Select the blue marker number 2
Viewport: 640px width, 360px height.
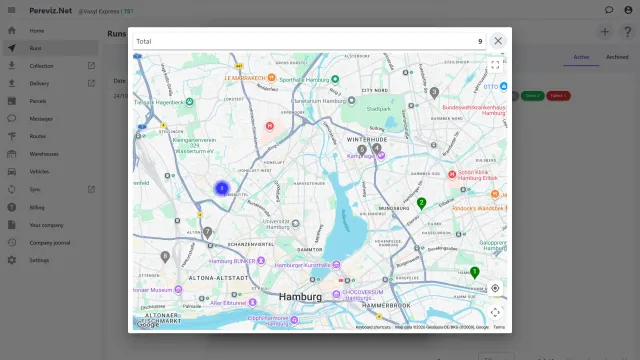click(x=222, y=188)
